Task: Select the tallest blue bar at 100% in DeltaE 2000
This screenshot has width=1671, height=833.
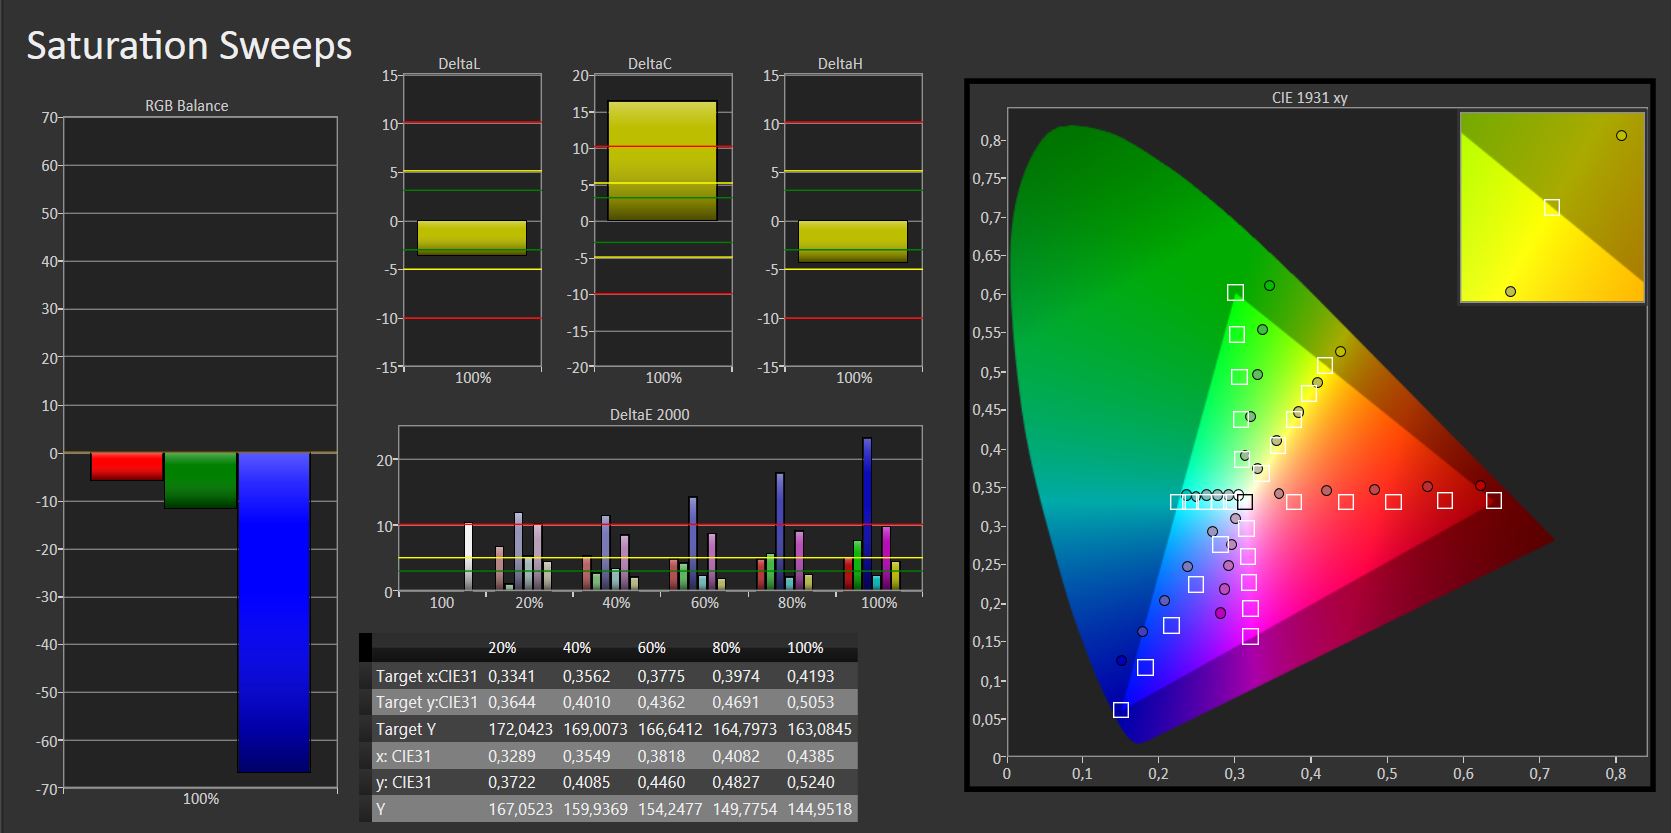Action: [867, 514]
